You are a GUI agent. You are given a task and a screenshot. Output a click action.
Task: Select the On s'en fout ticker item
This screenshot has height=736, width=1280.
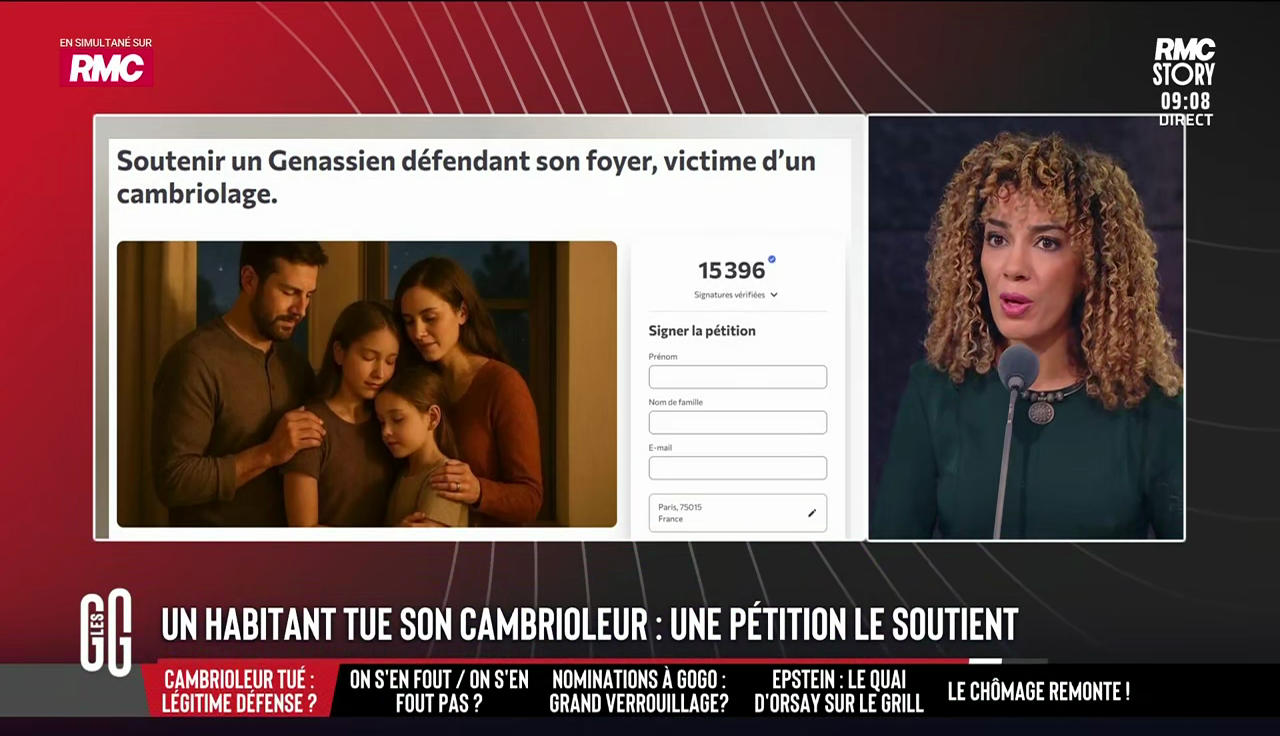tap(439, 691)
